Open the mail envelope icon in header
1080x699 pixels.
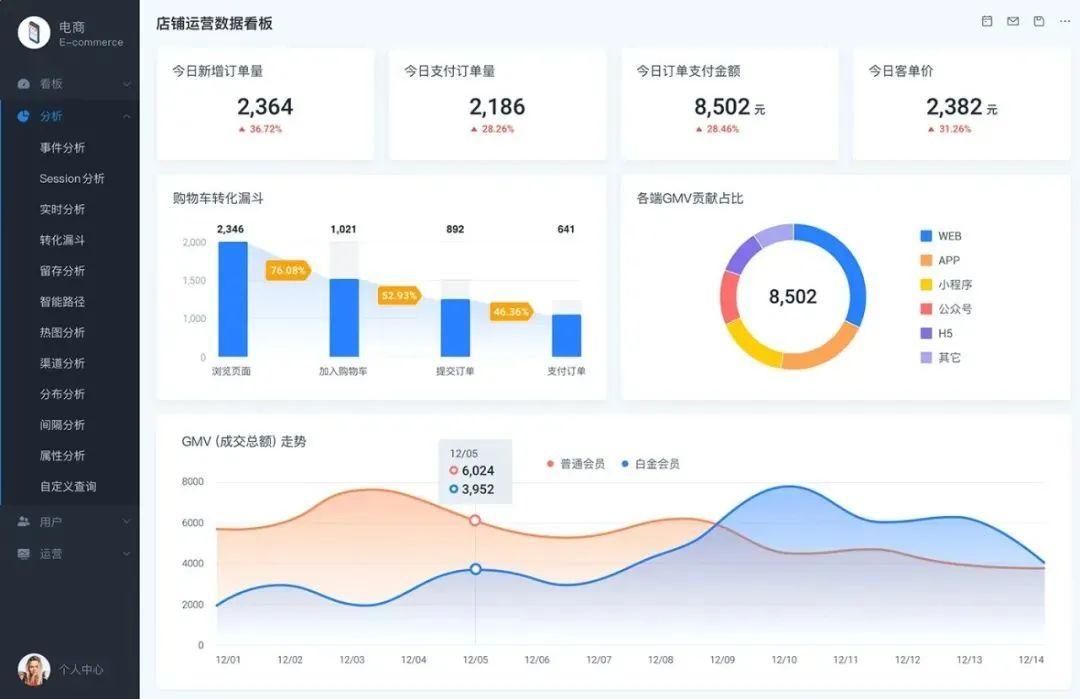[1012, 21]
